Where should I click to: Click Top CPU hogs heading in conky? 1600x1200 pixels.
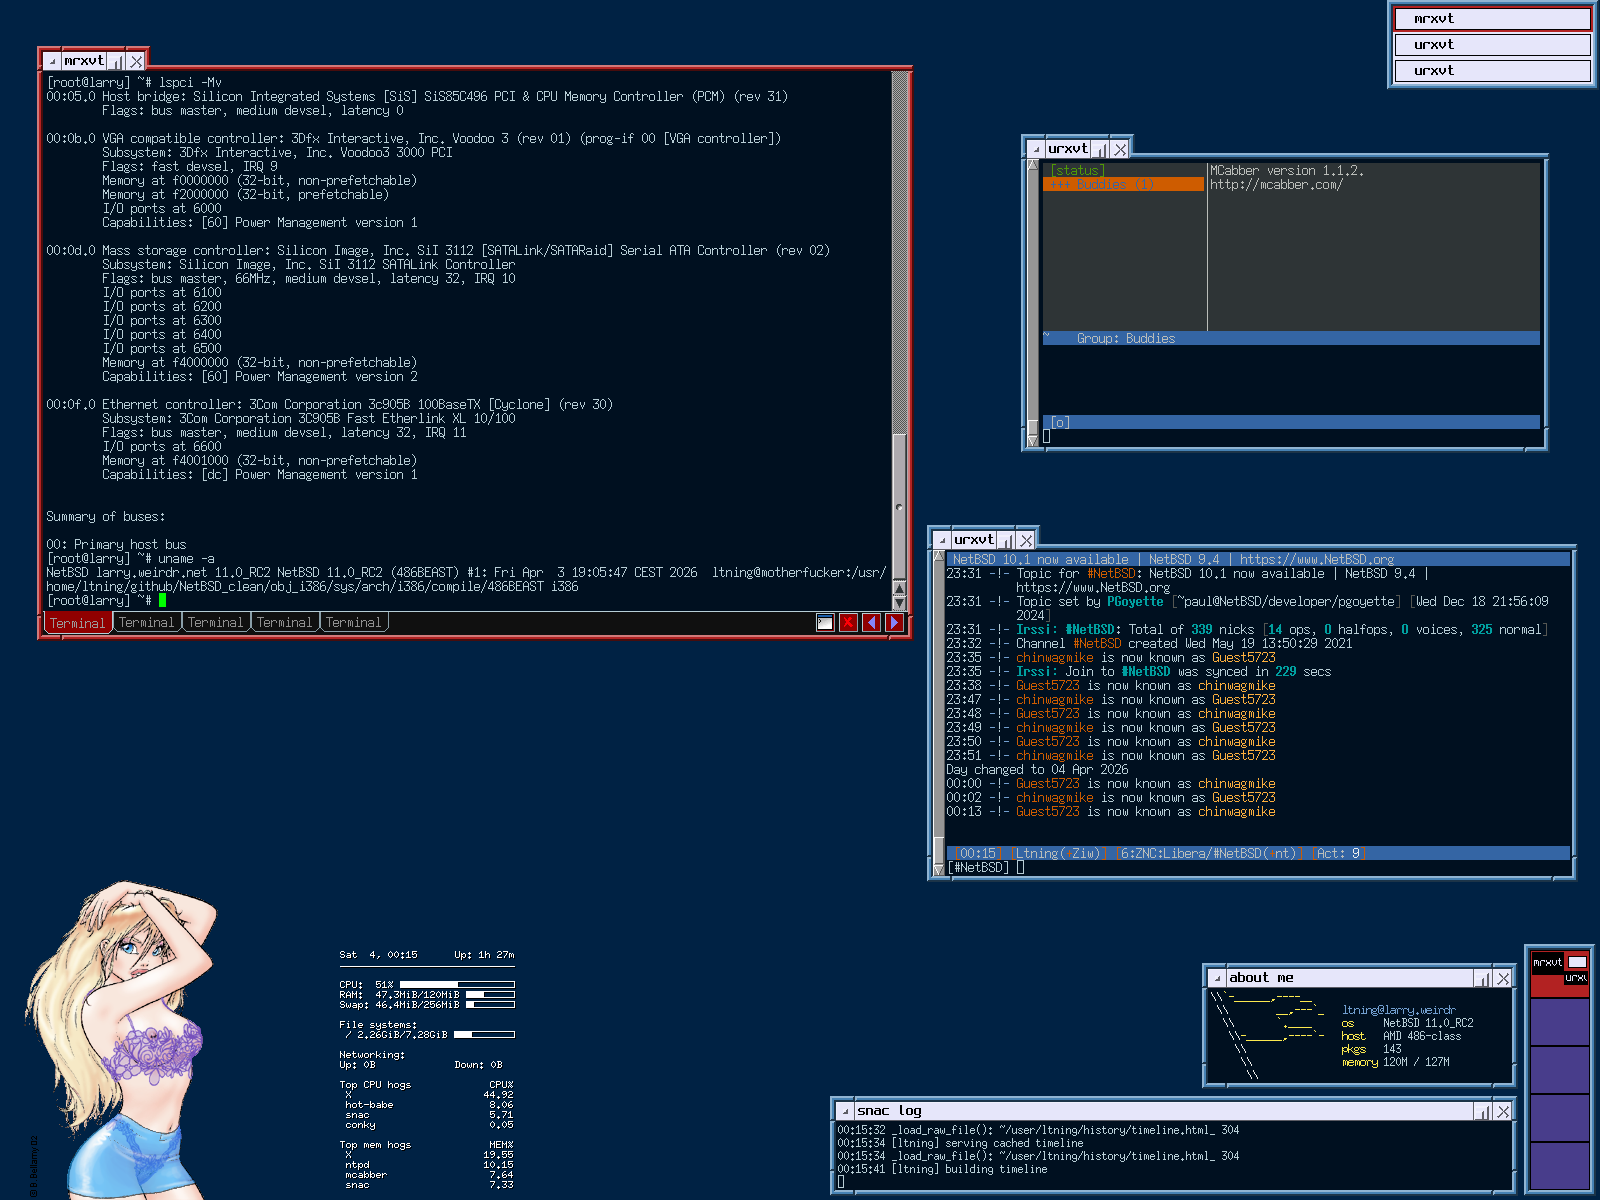[375, 1085]
